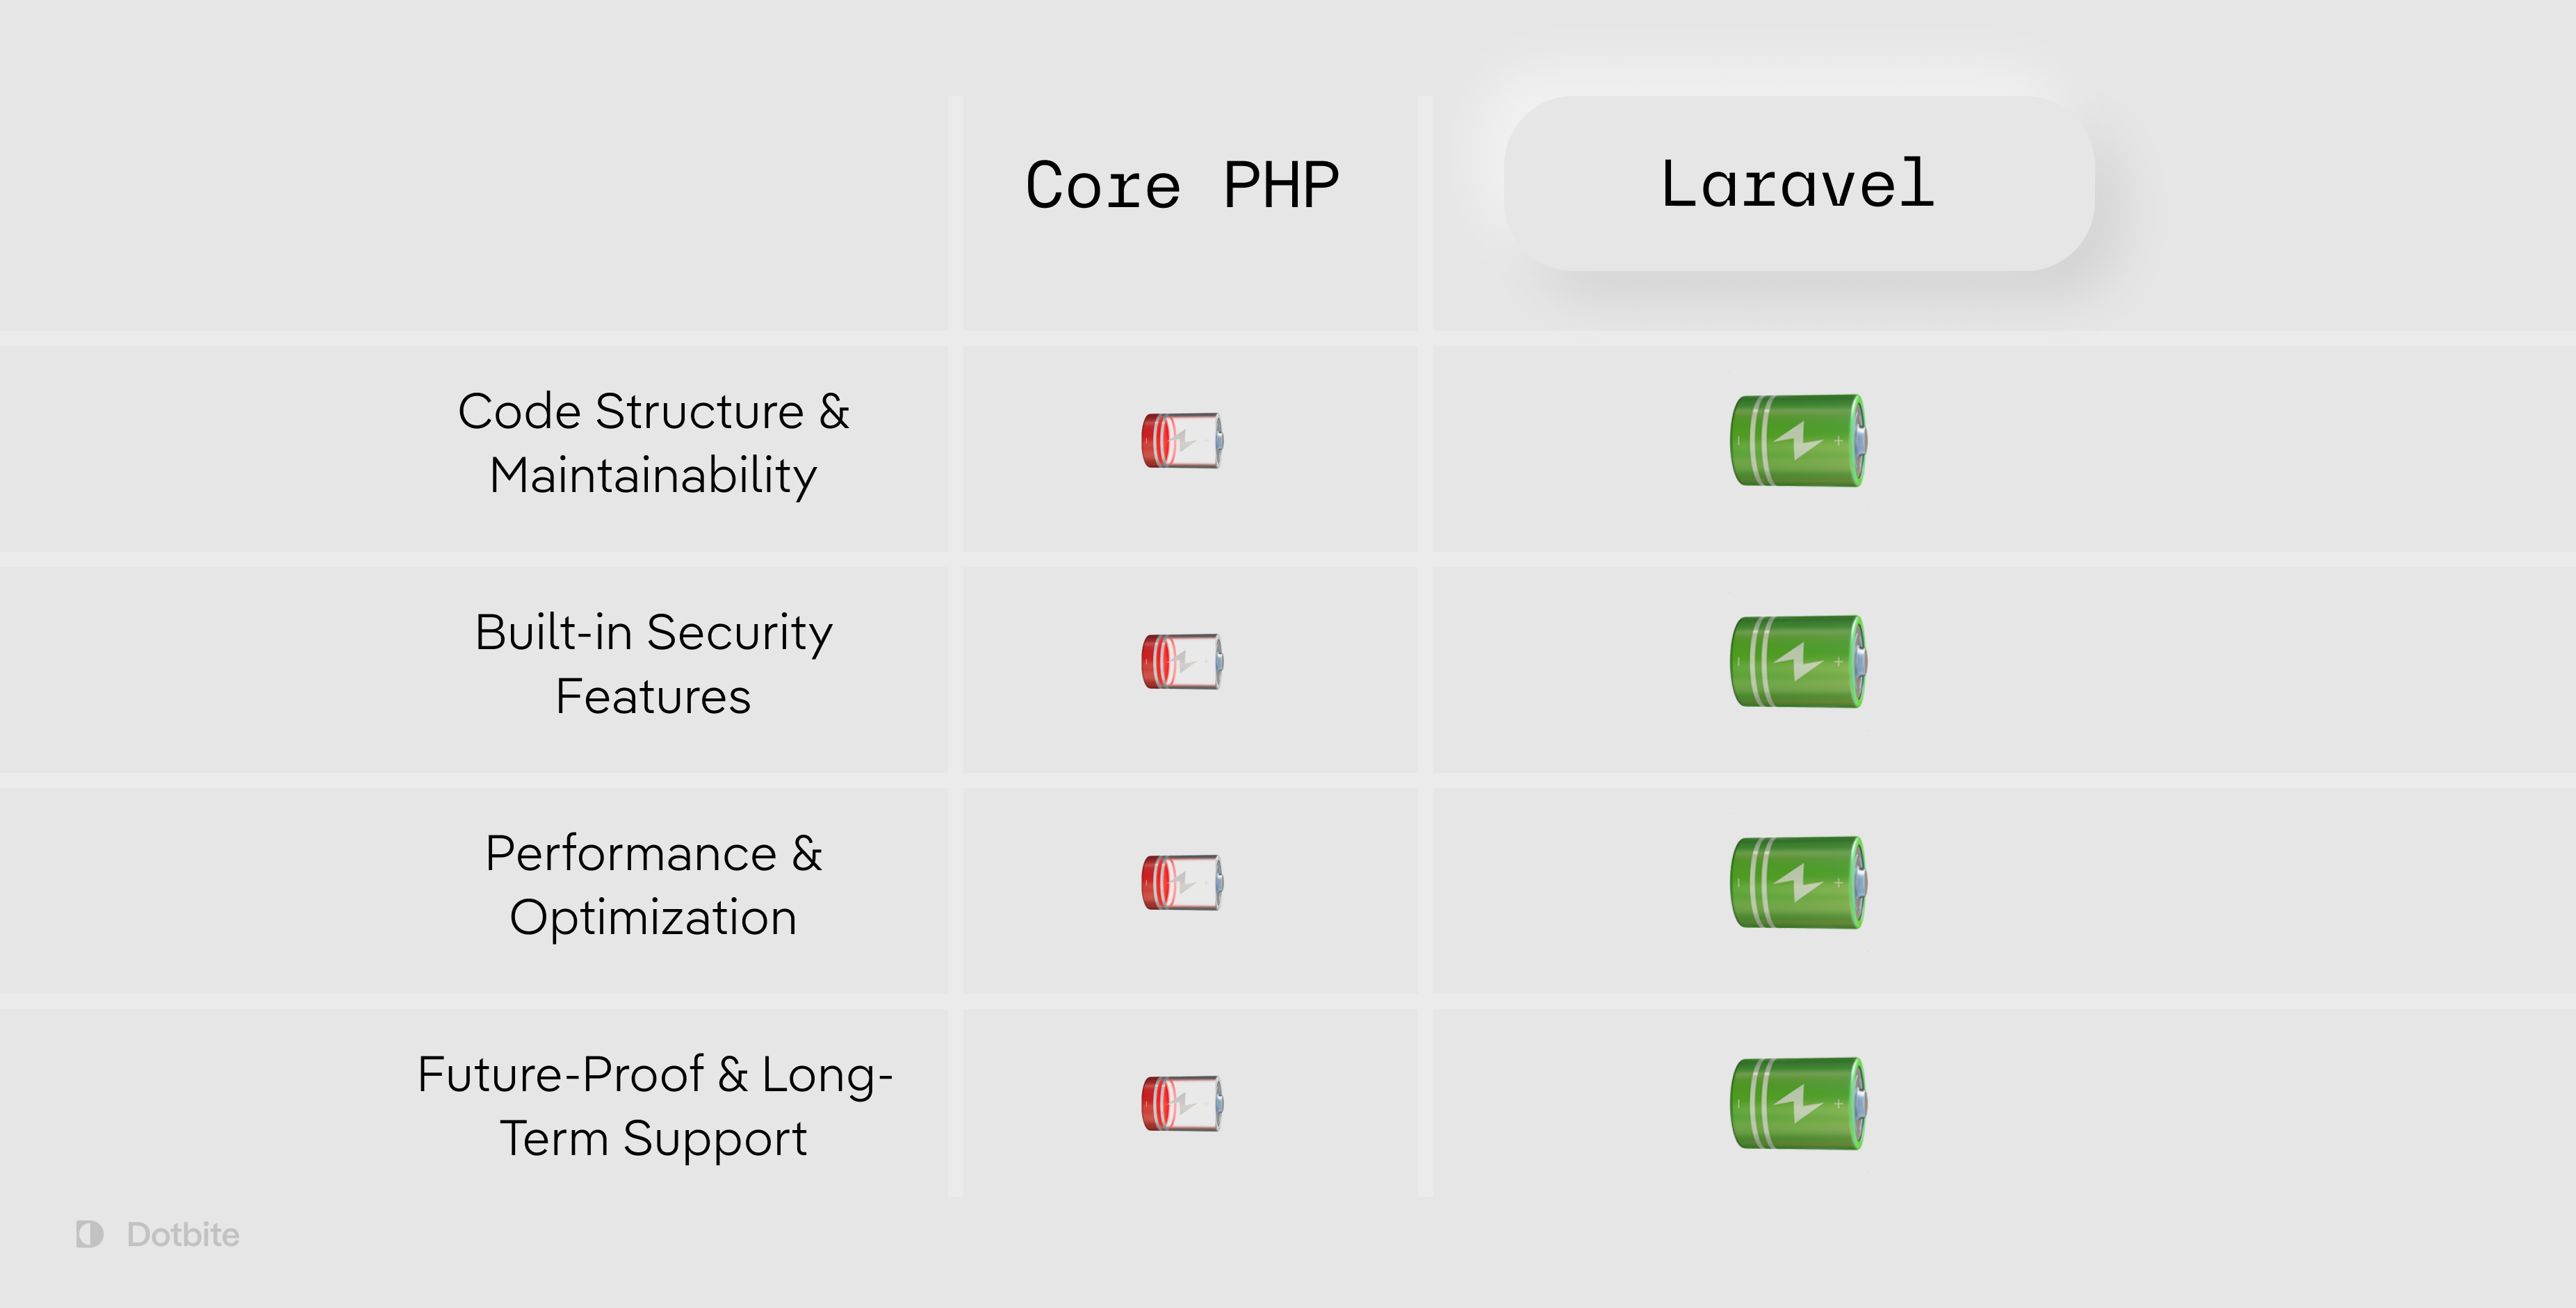The image size is (2576, 1308).
Task: Click the empty header cell above row labels
Action: coord(474,213)
